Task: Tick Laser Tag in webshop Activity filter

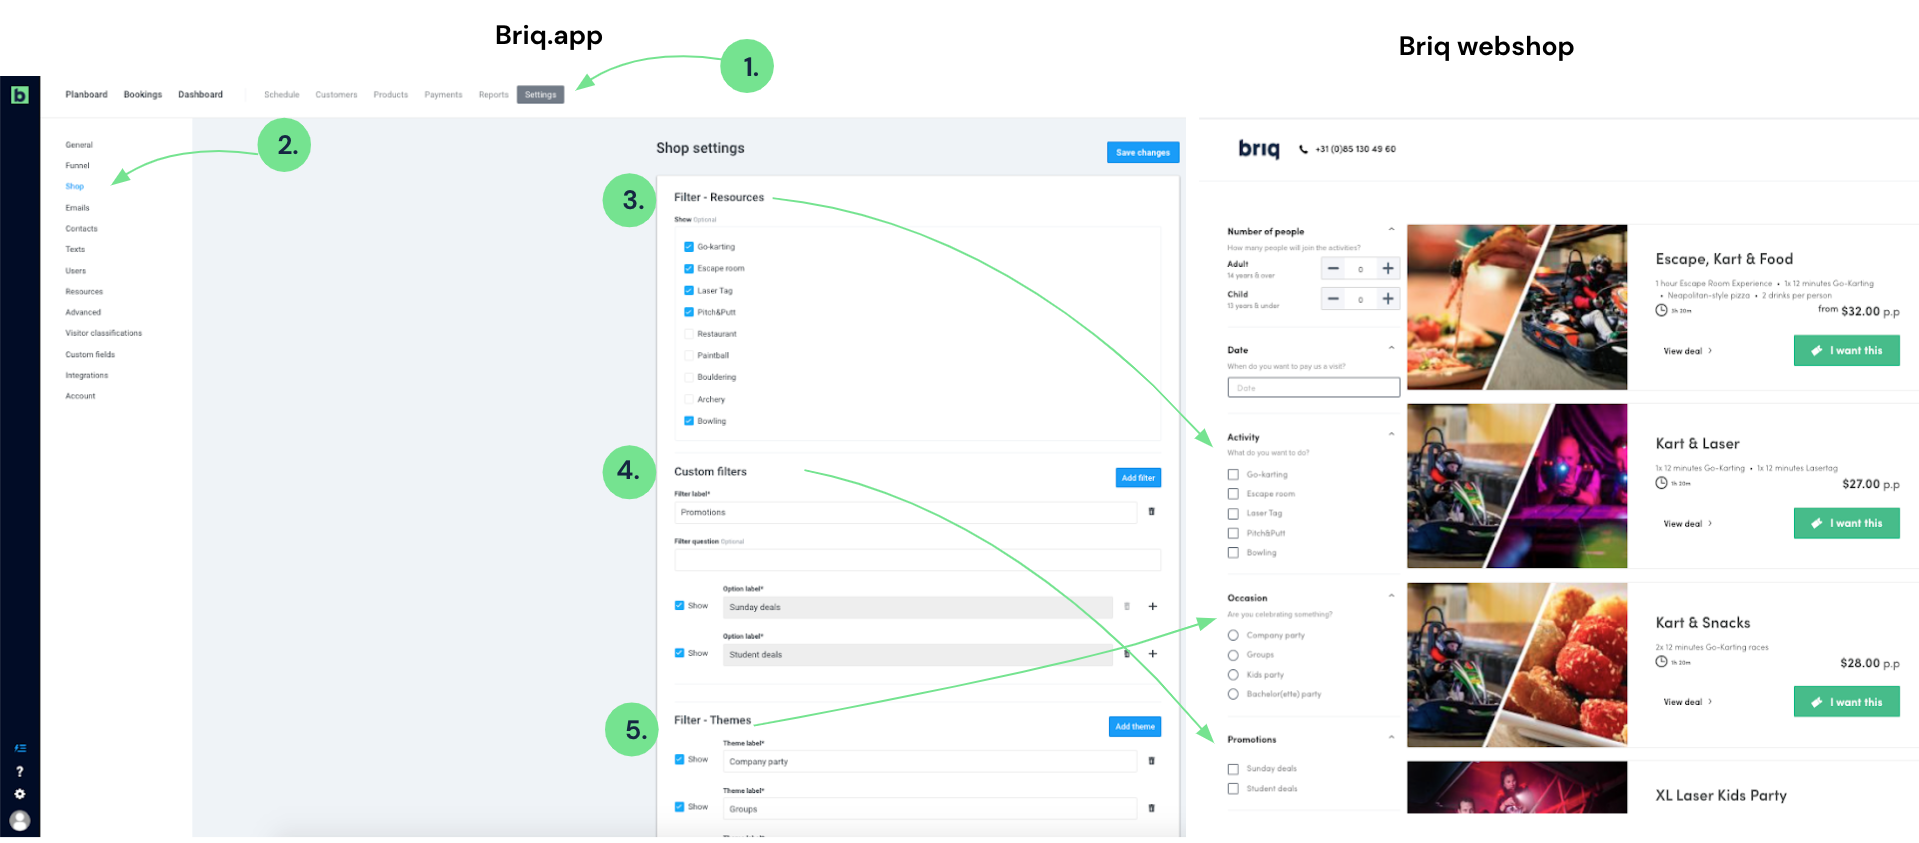Action: 1233,514
